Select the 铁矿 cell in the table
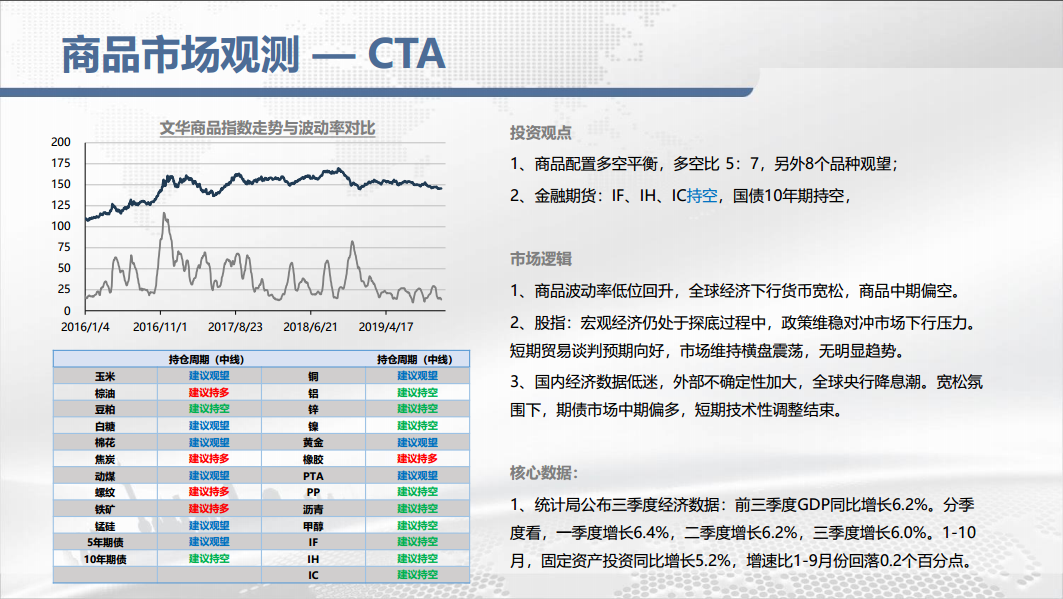The image size is (1063, 599). pyautogui.click(x=105, y=509)
